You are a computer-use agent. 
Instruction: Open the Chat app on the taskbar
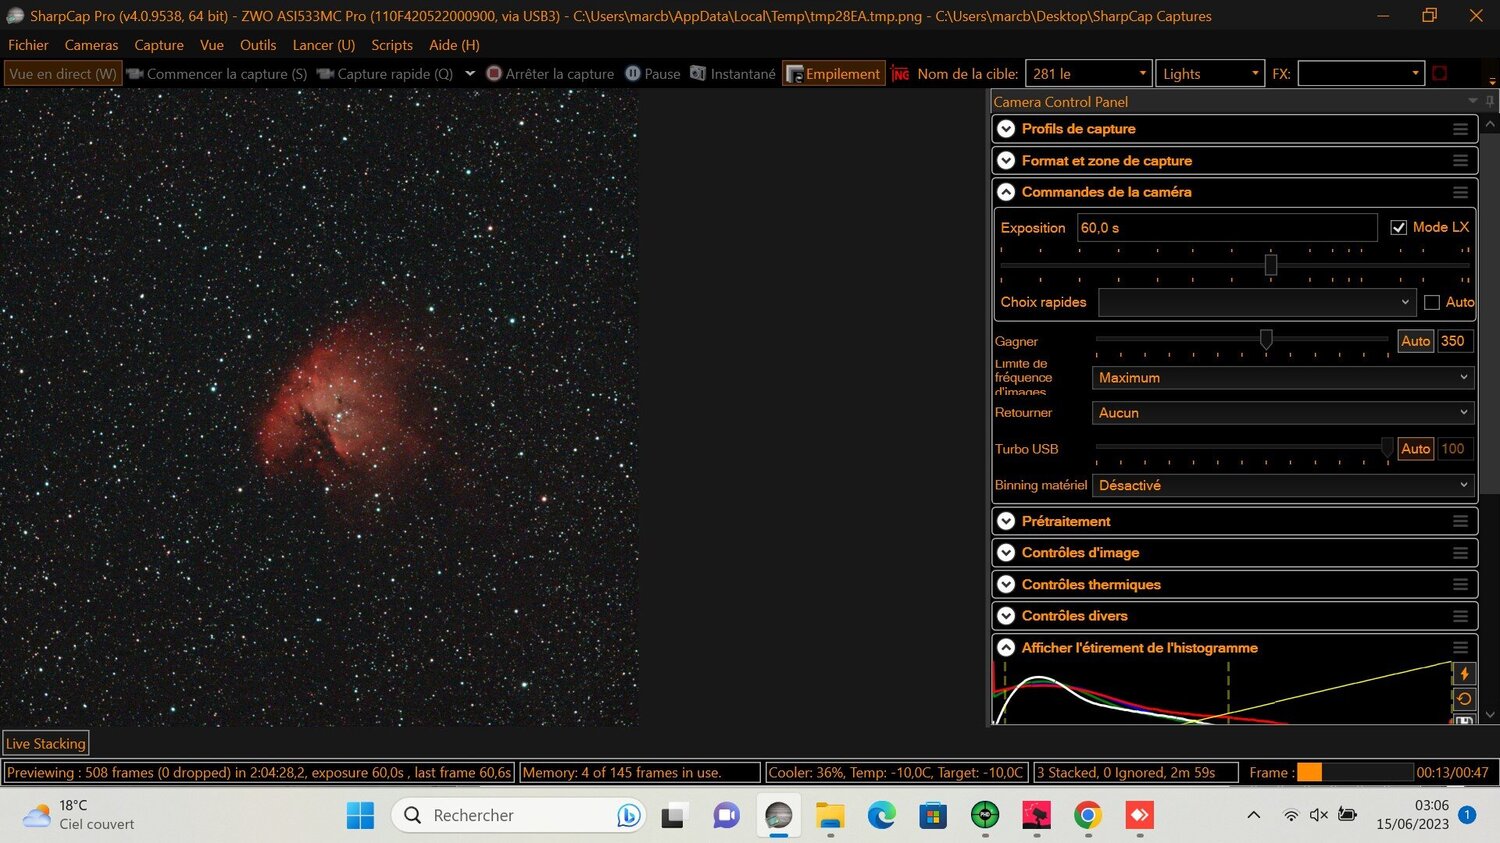(x=726, y=816)
